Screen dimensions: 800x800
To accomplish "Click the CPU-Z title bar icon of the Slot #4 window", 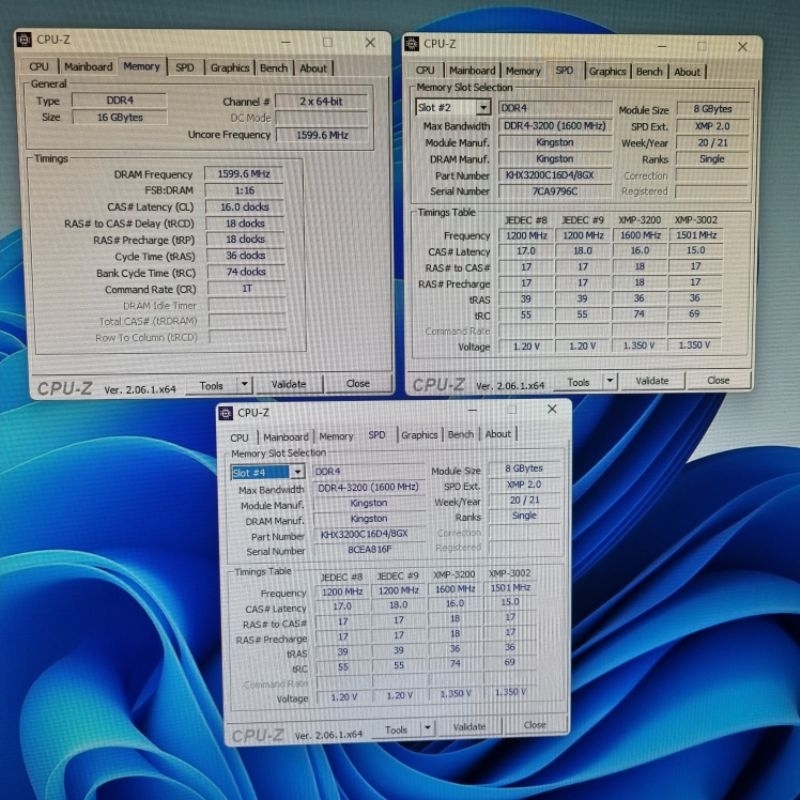I will 226,412.
